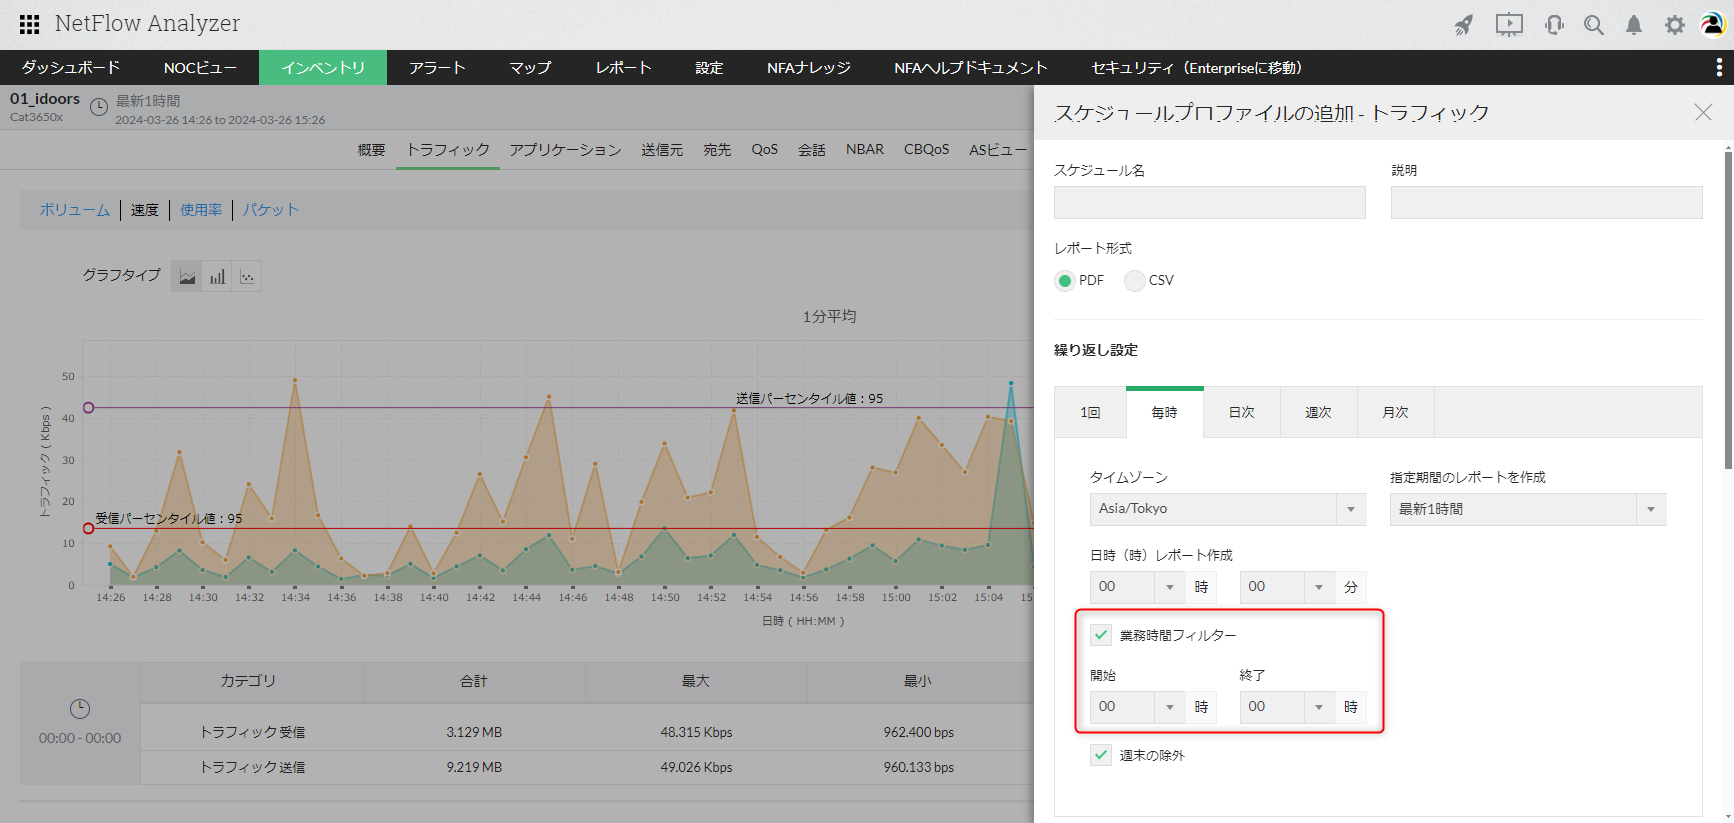Image resolution: width=1734 pixels, height=823 pixels.
Task: Open search with the magnifier icon
Action: point(1594,25)
